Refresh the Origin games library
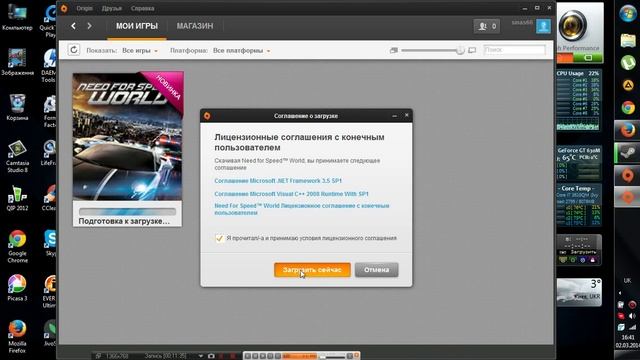Screen dimensions: 640x360 (73, 50)
